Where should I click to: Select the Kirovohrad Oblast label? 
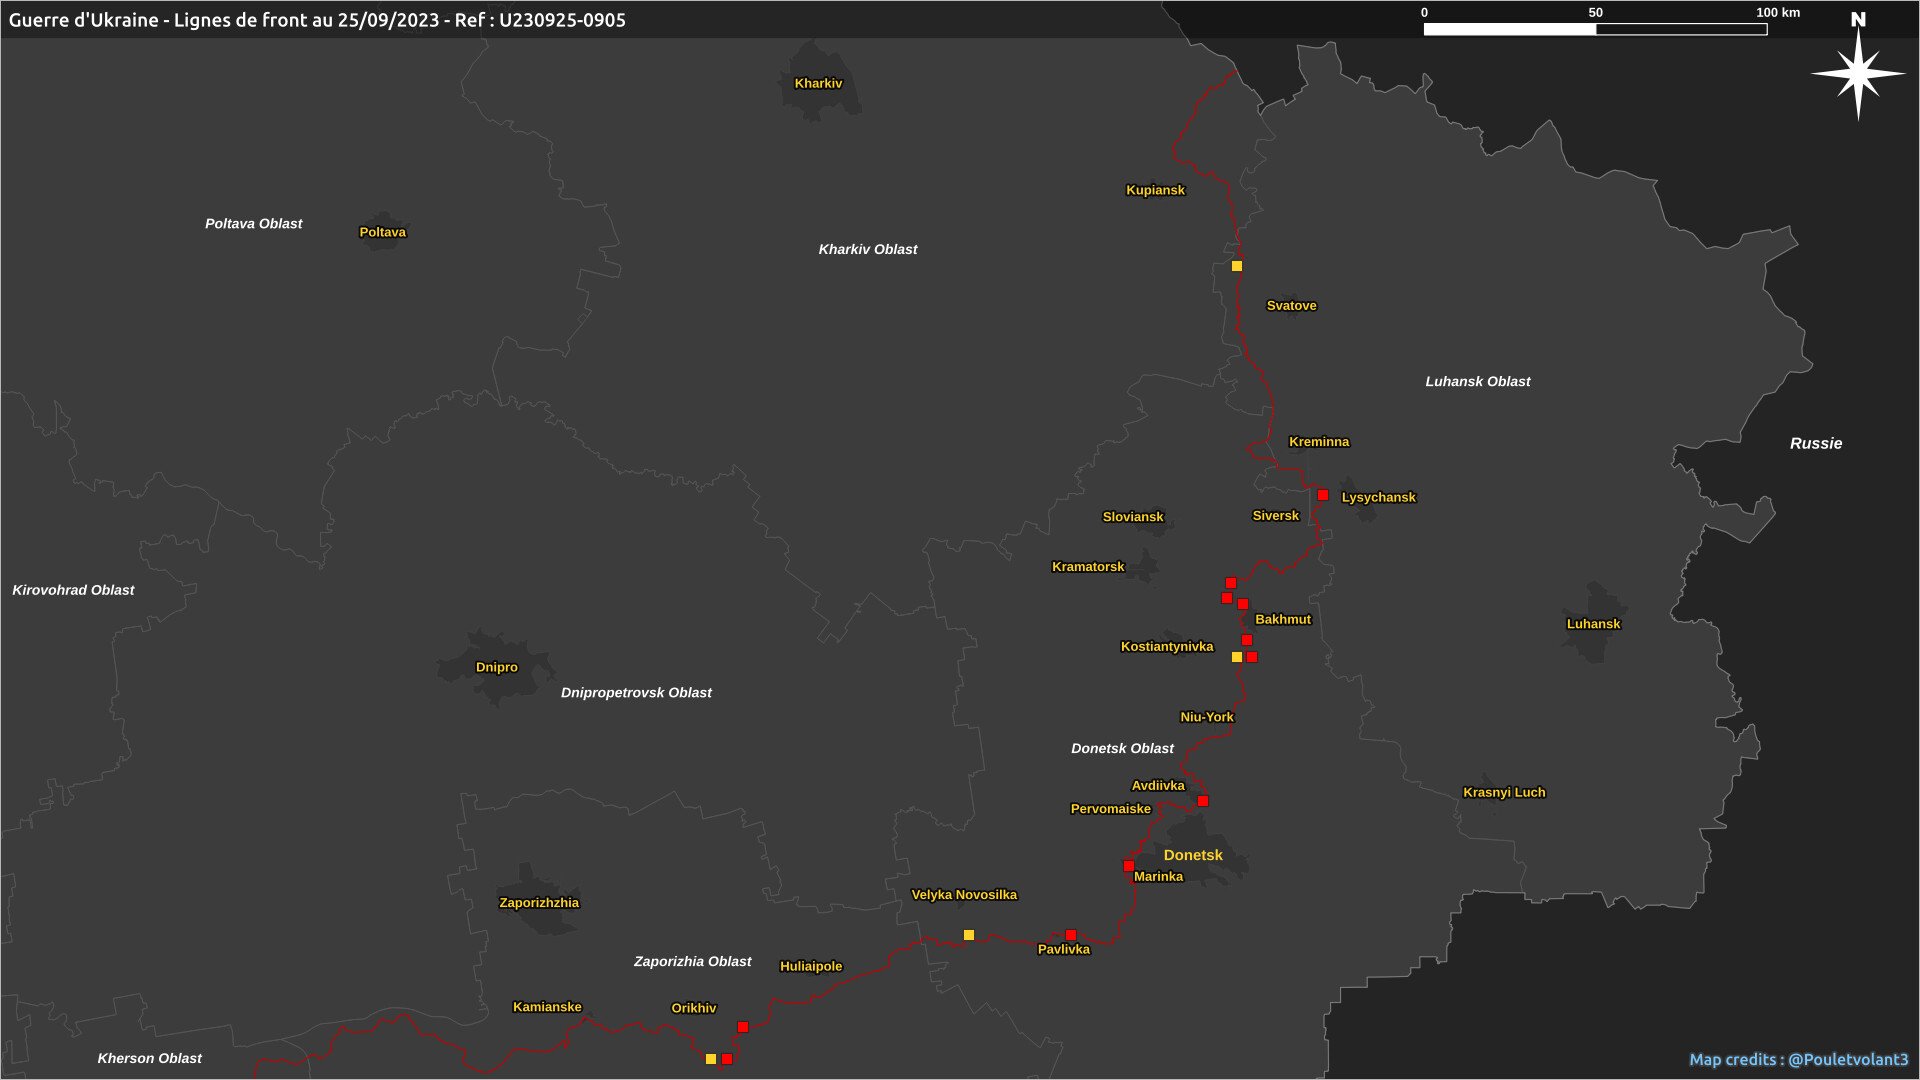pyautogui.click(x=73, y=590)
